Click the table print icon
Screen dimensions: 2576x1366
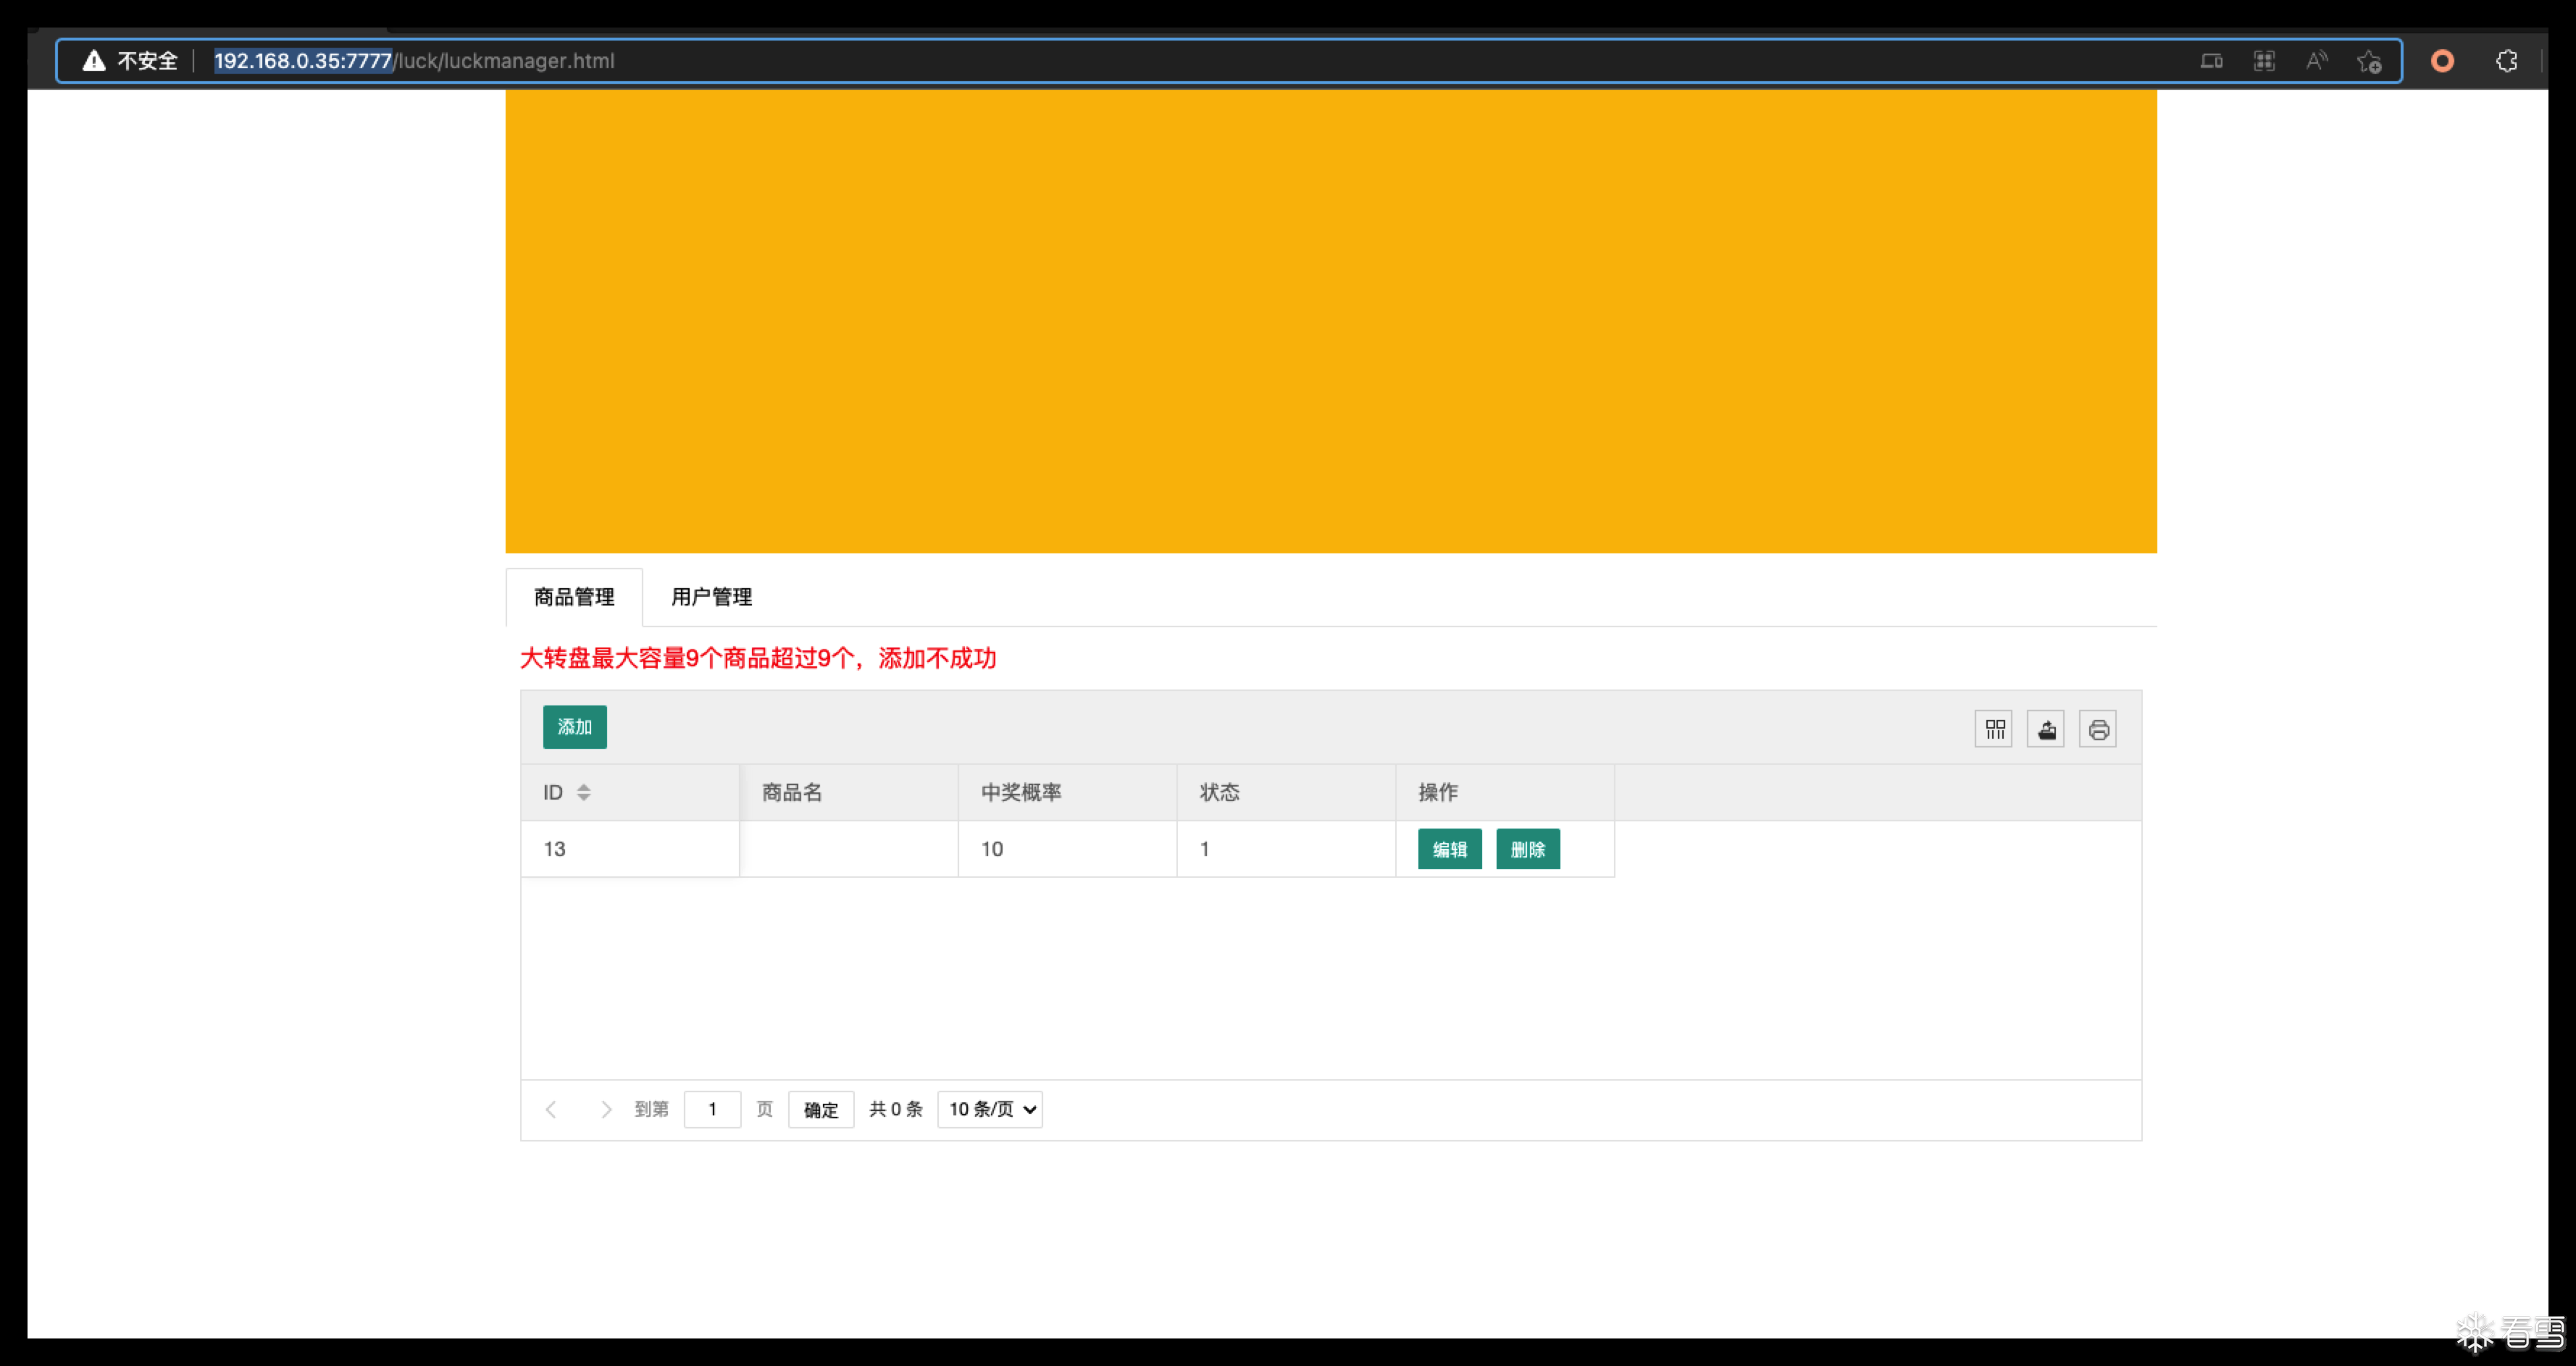coord(2098,729)
